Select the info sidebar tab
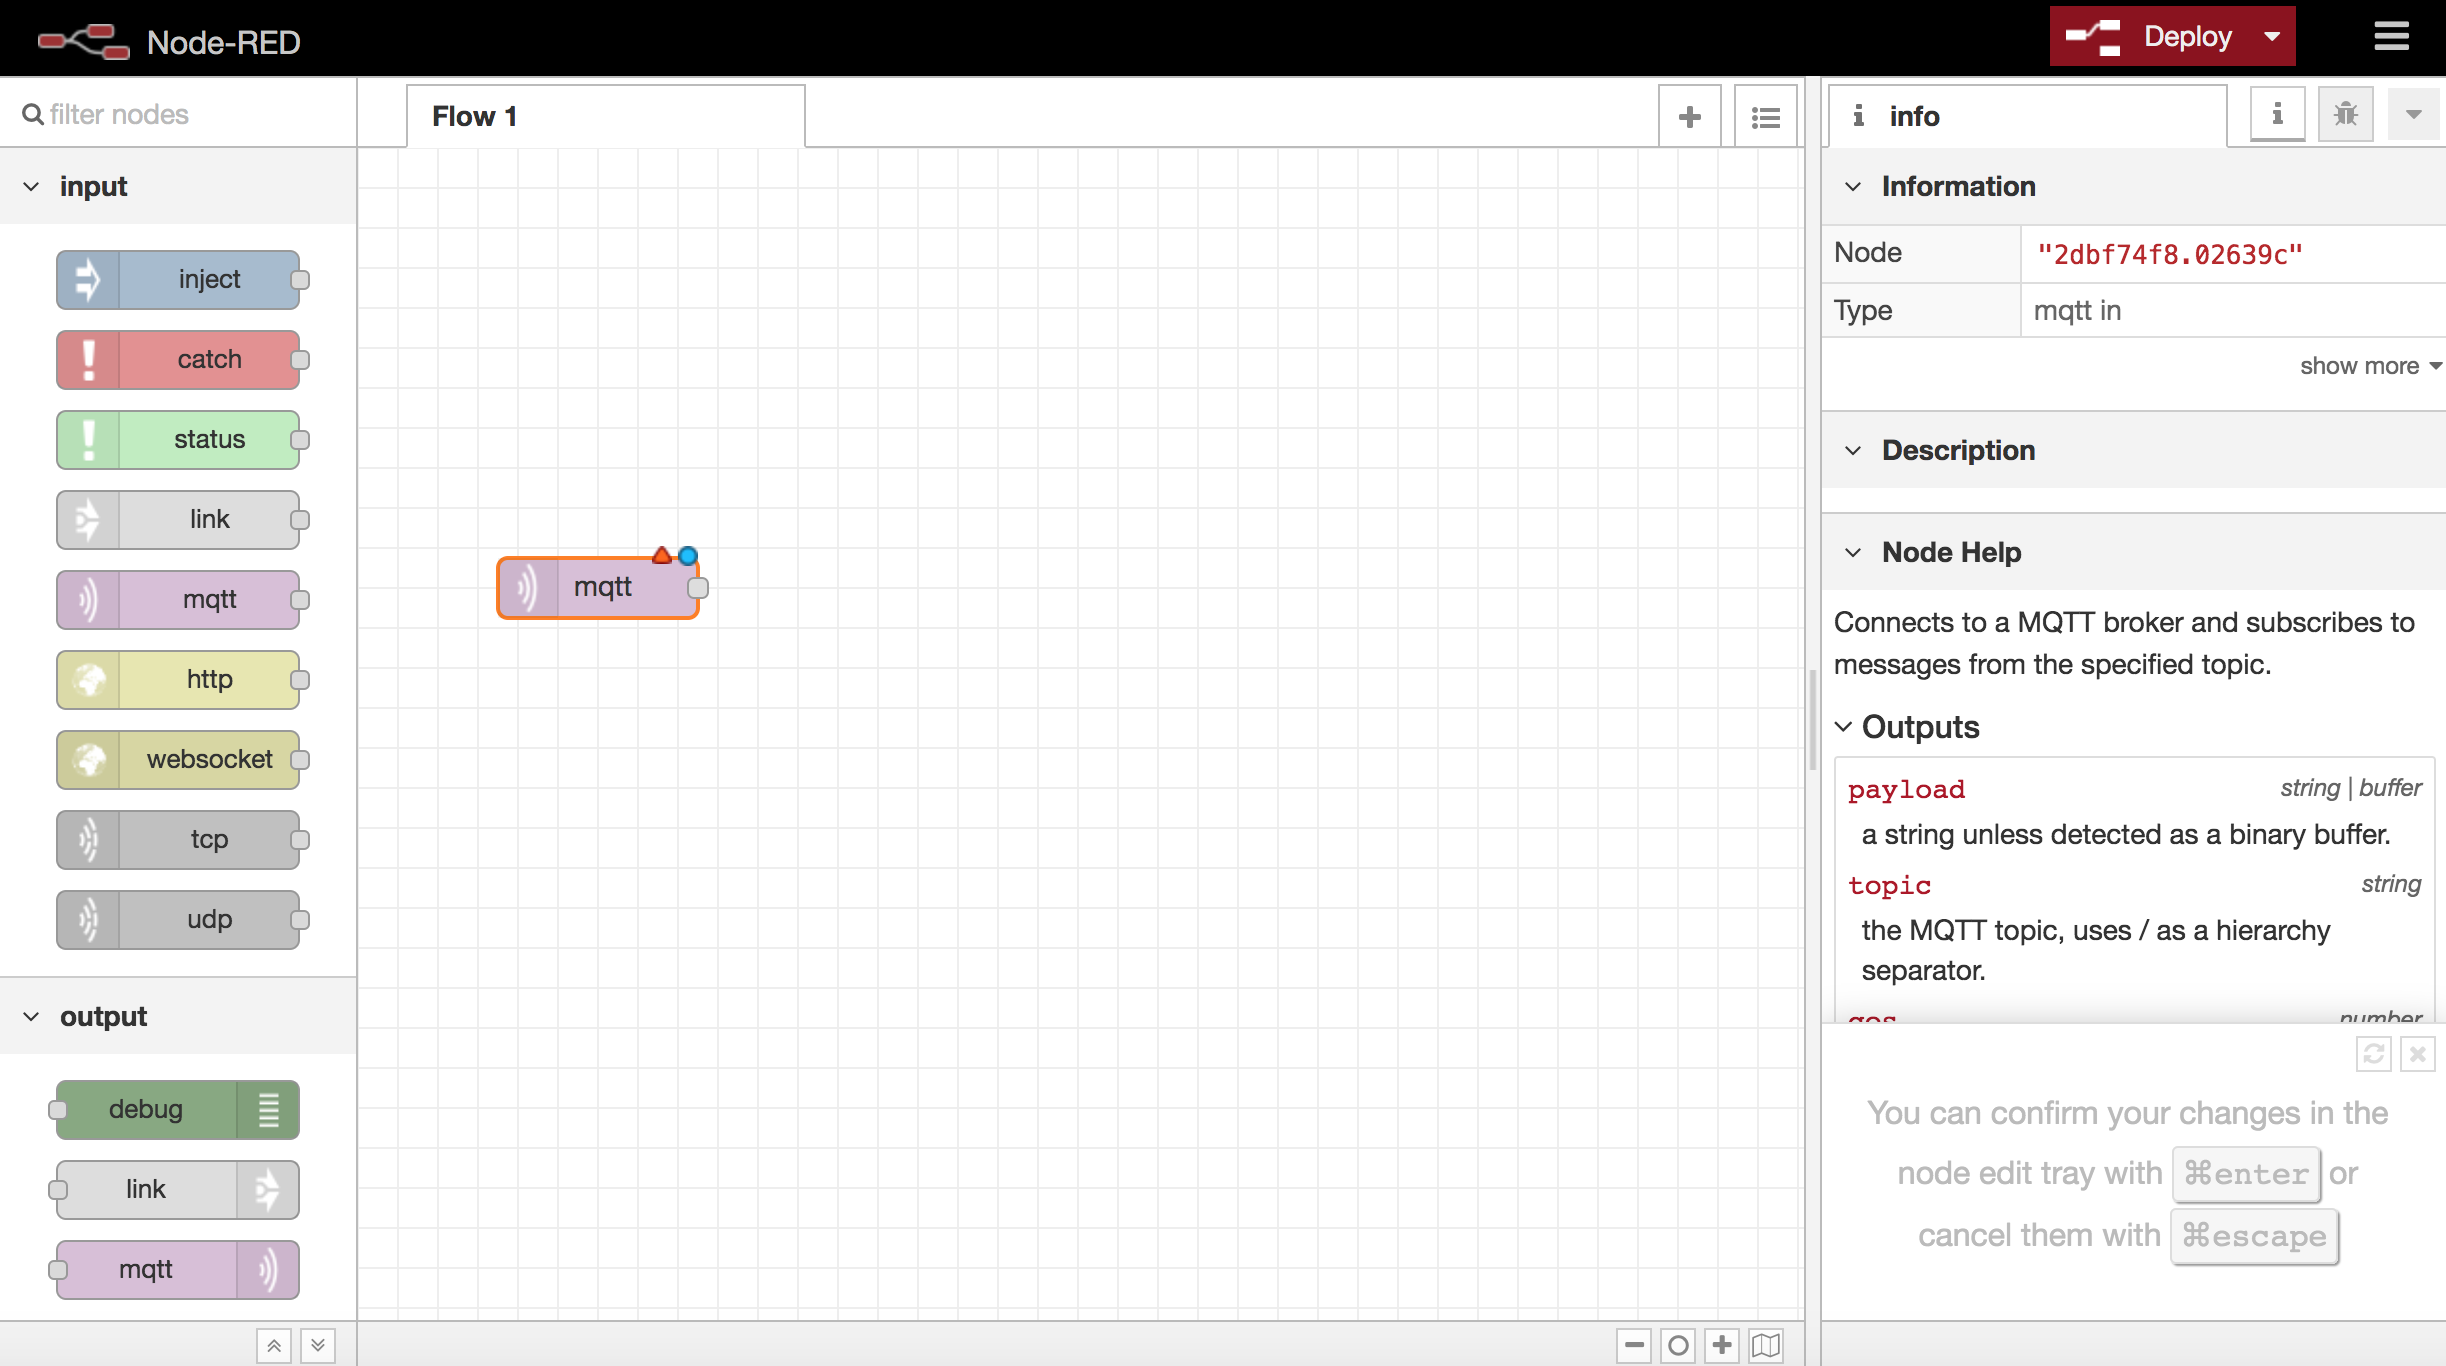Screen dimensions: 2446x1366 (x=2027, y=116)
